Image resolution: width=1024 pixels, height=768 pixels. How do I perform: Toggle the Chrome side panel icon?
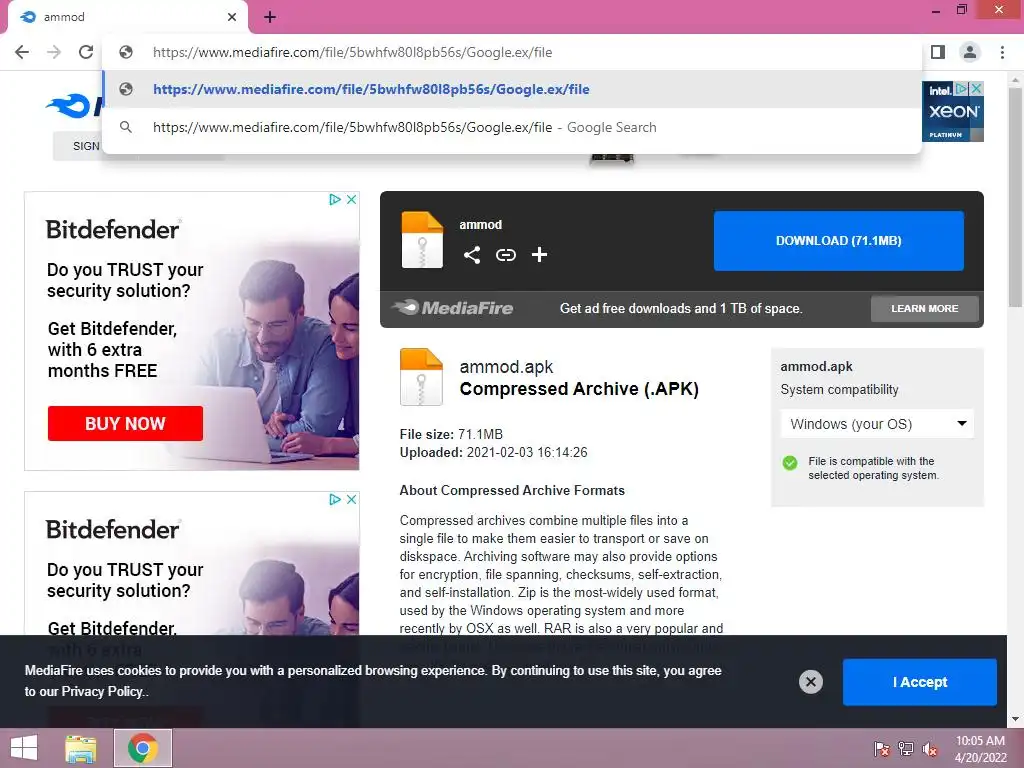coord(938,52)
